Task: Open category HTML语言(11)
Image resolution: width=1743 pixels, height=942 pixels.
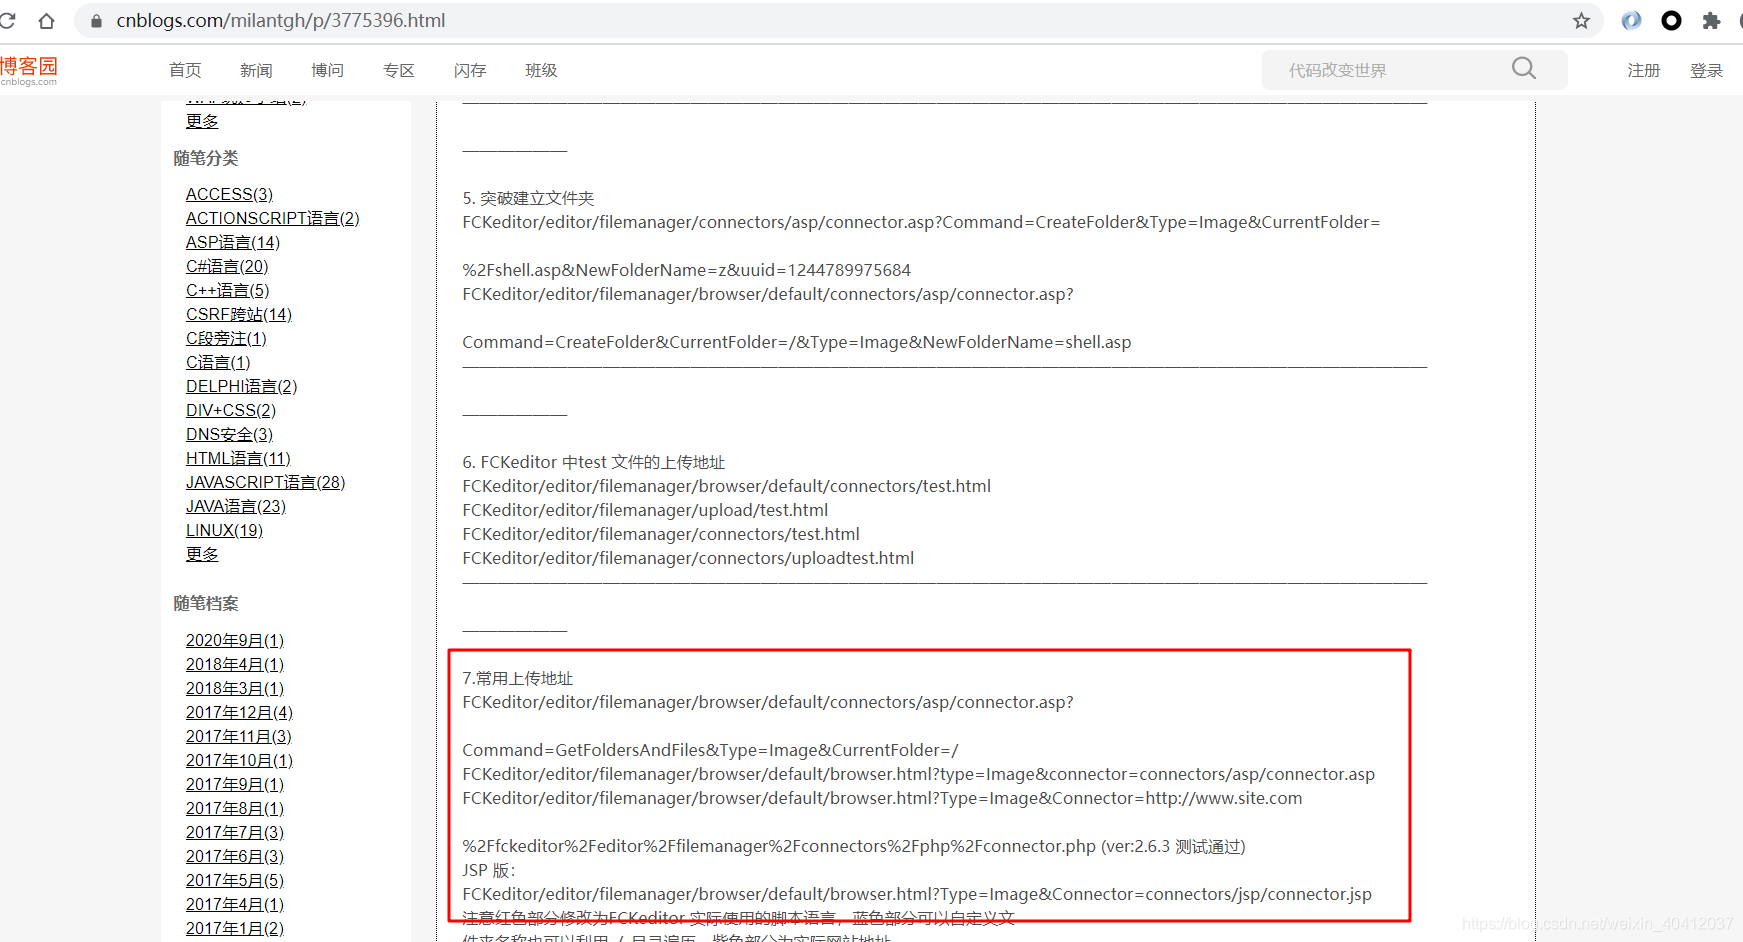Action: tap(238, 458)
